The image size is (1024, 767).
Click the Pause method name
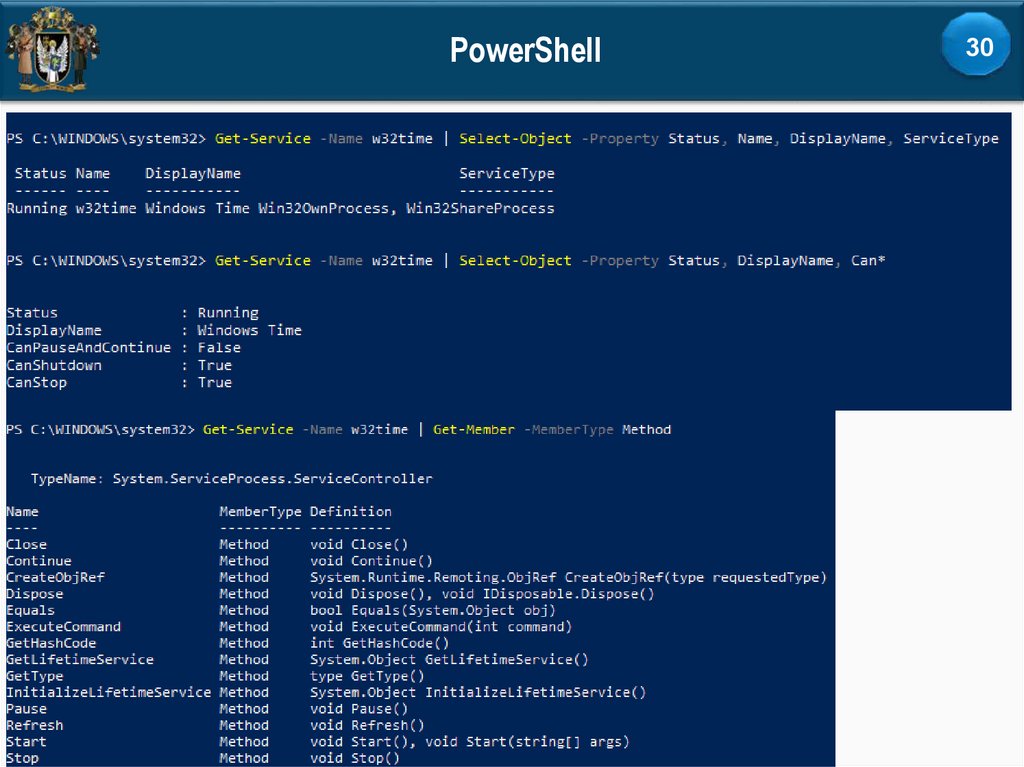pyautogui.click(x=27, y=709)
